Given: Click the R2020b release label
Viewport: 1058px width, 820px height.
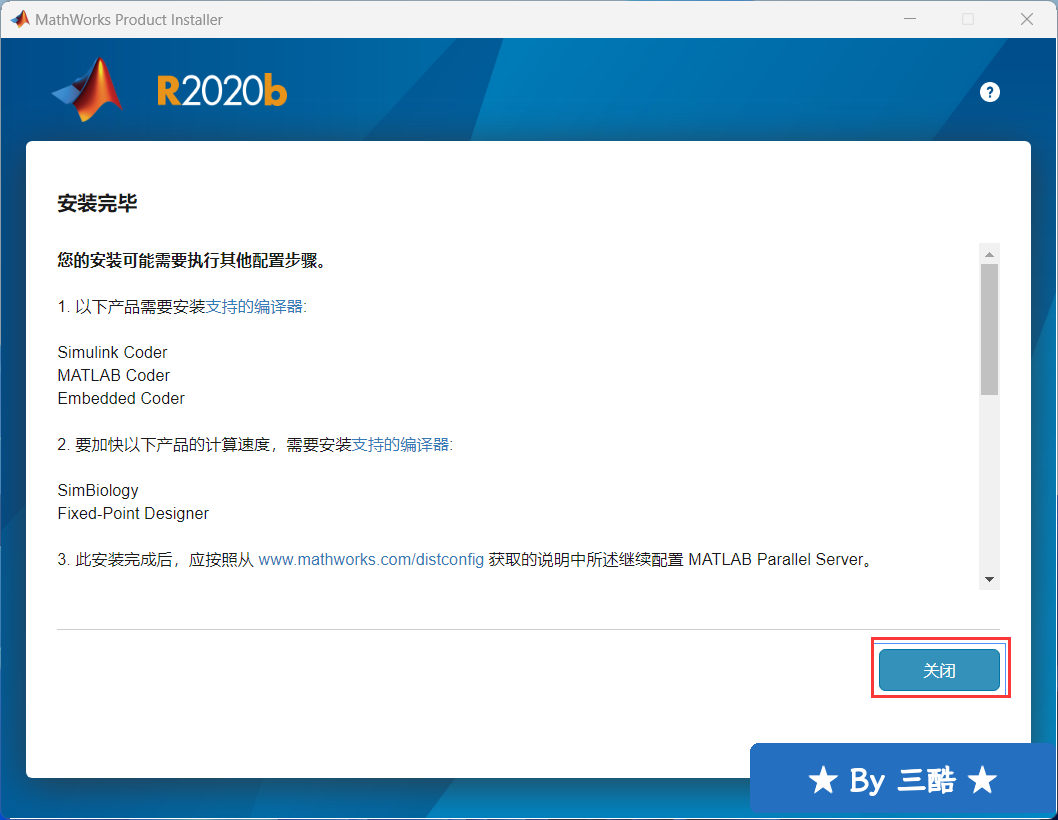Looking at the screenshot, I should [222, 91].
